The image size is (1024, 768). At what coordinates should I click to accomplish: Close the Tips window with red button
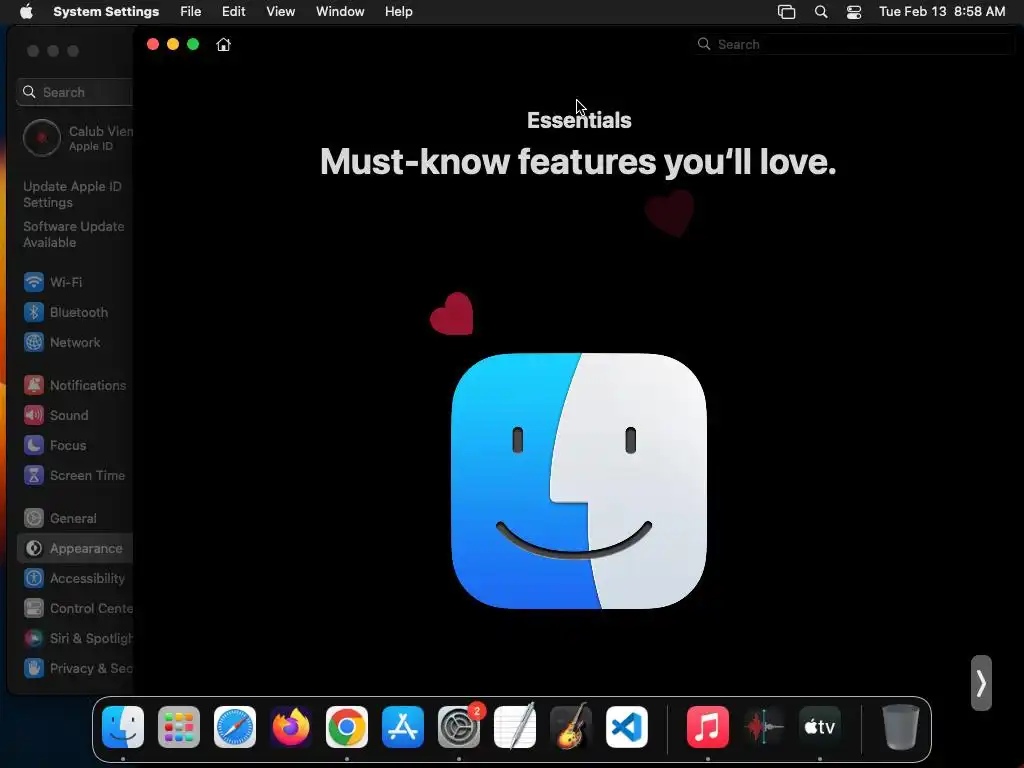(x=153, y=44)
